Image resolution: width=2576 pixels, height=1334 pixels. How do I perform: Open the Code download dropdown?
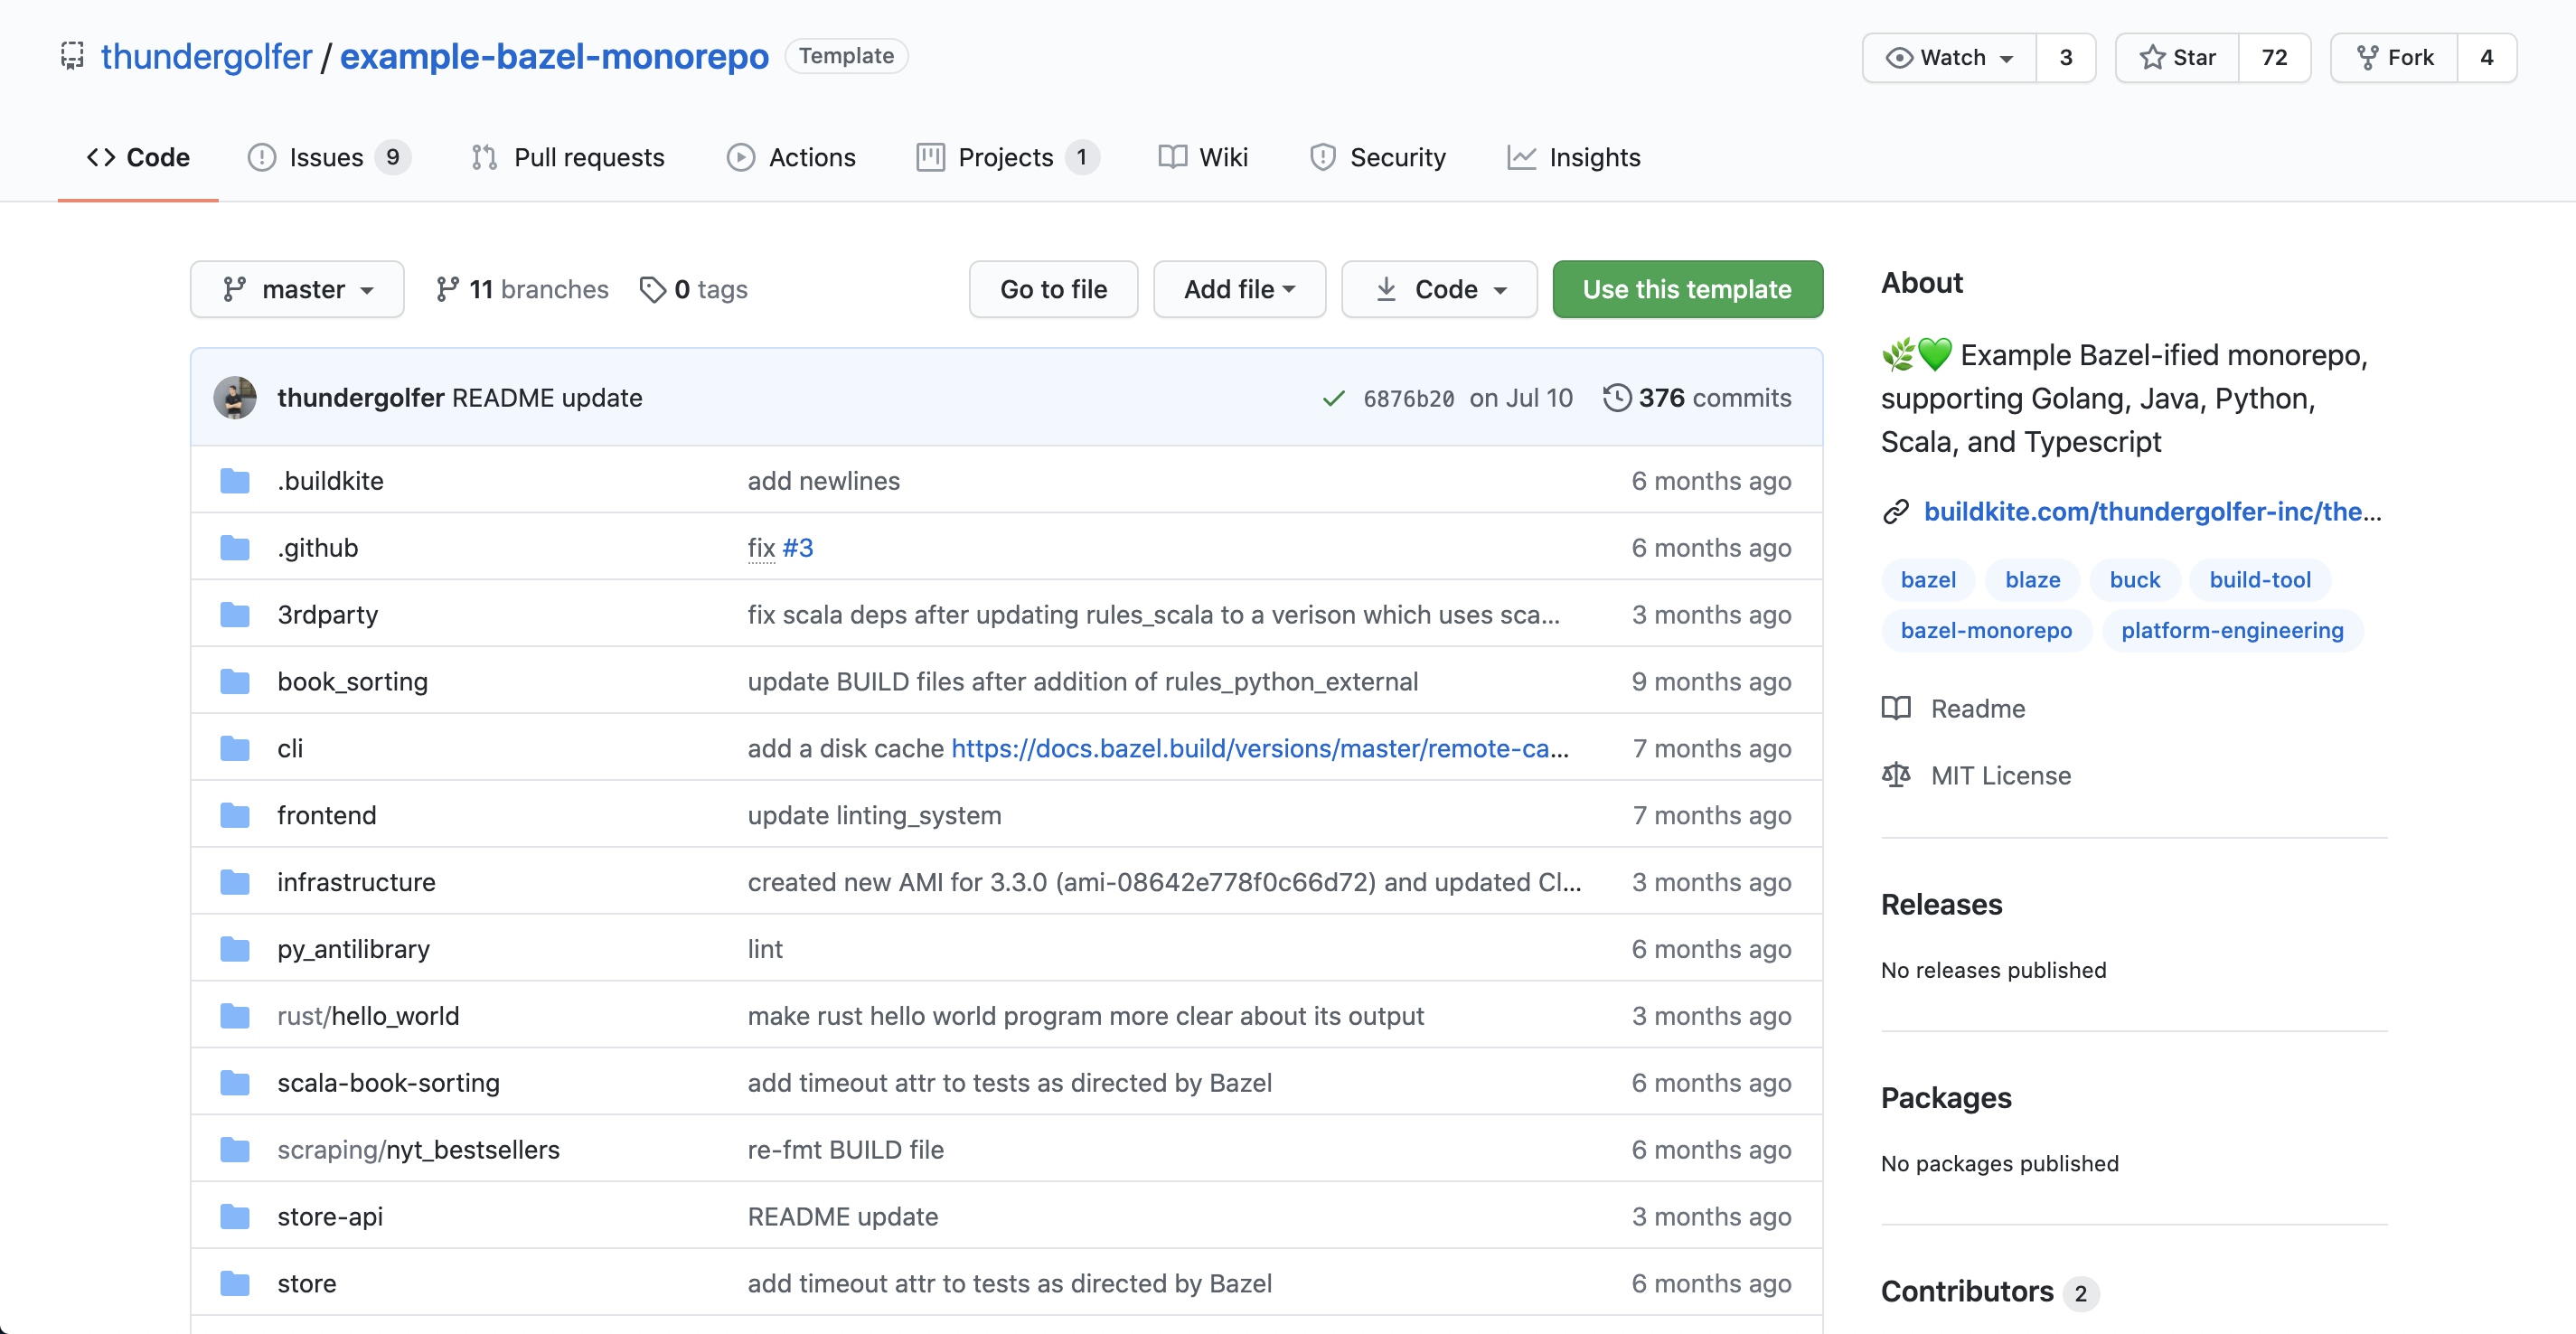1439,290
